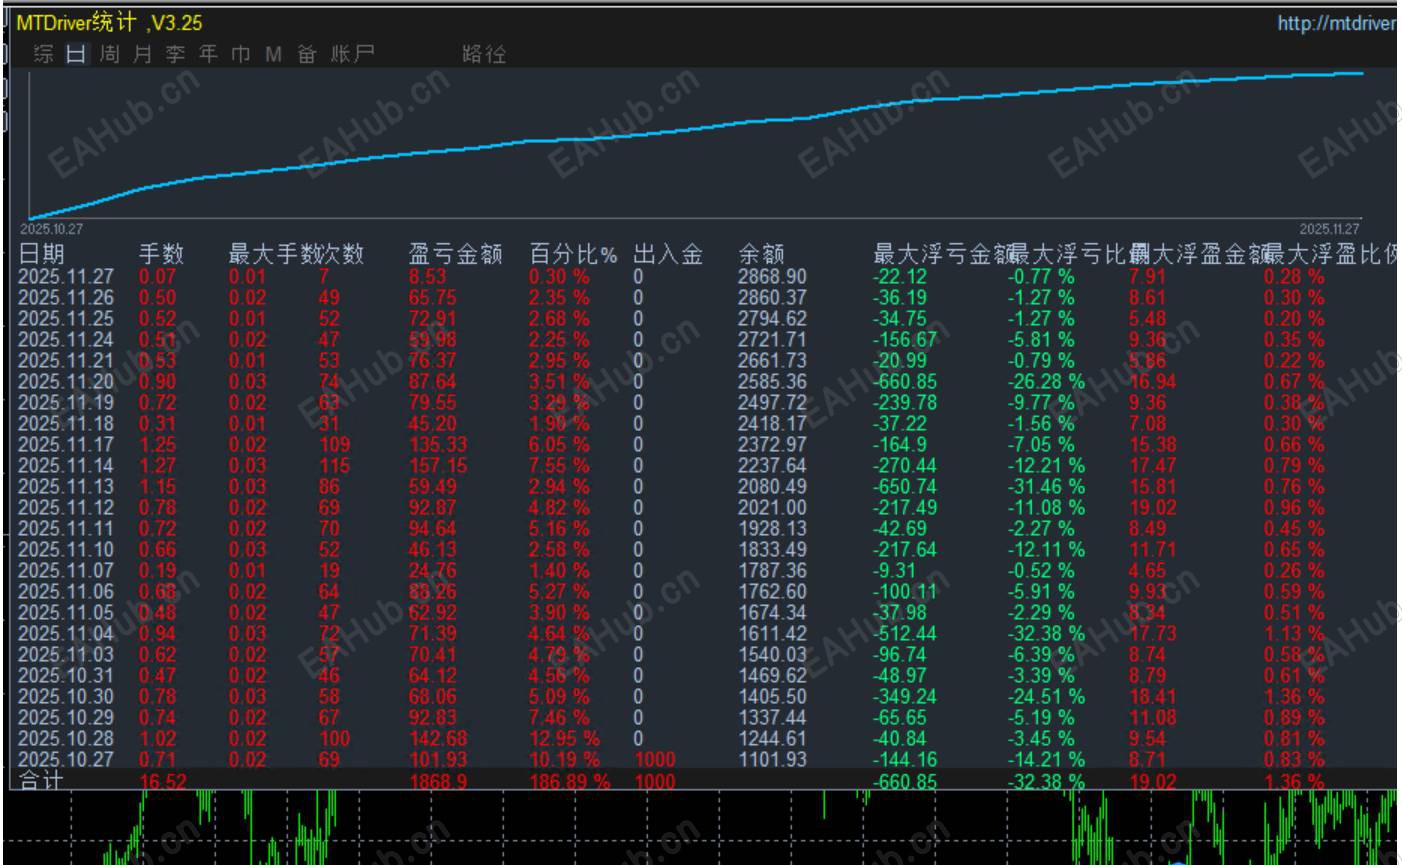1402x865 pixels.
Task: Click the 余额 column header
Action: [x=761, y=254]
